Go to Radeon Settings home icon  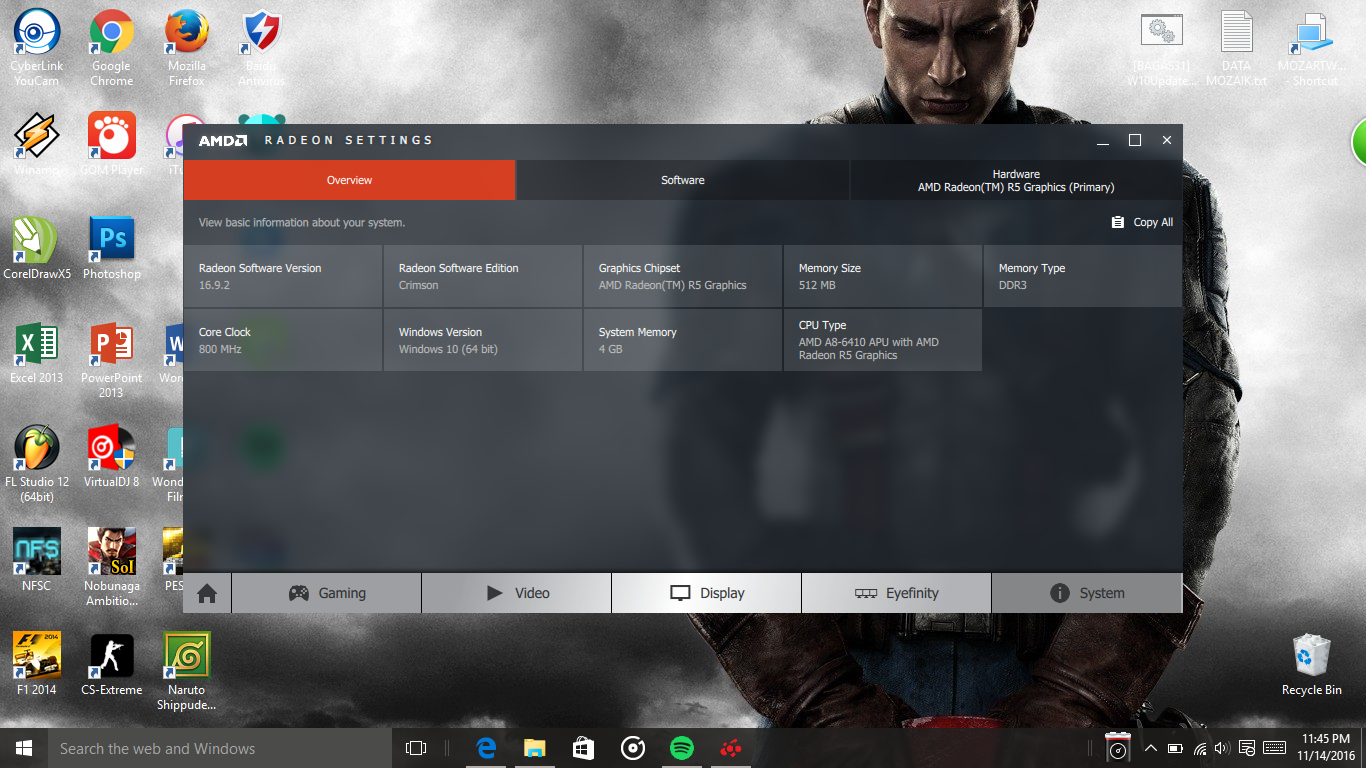pos(207,593)
